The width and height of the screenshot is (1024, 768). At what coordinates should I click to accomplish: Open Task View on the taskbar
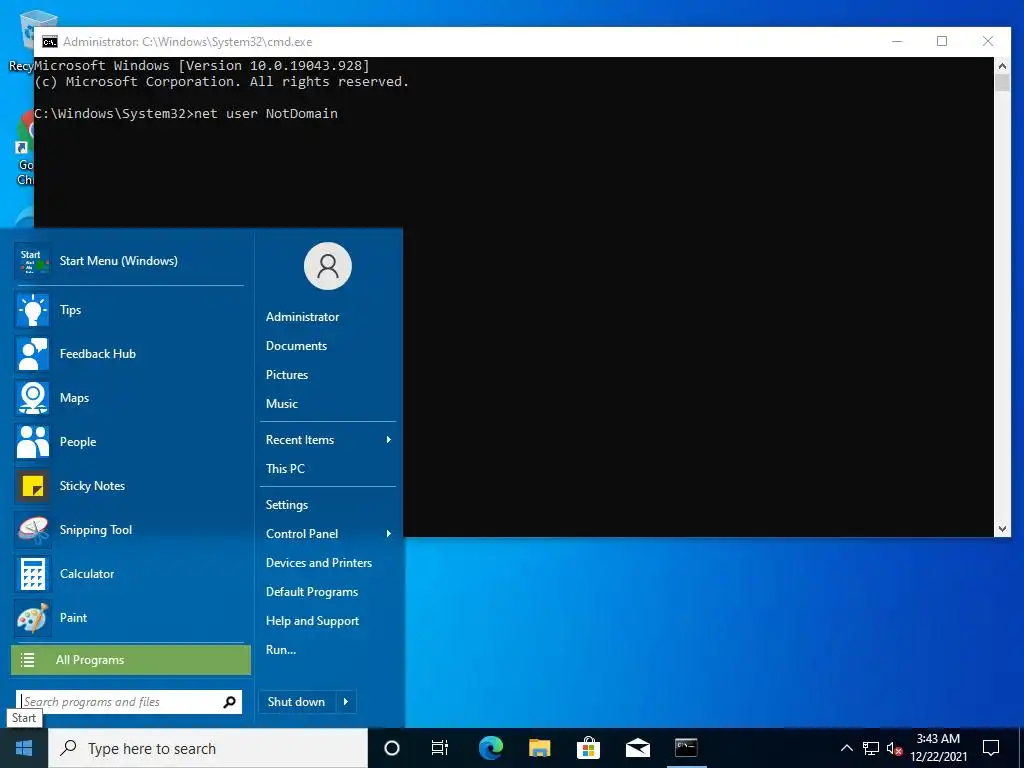tap(440, 748)
